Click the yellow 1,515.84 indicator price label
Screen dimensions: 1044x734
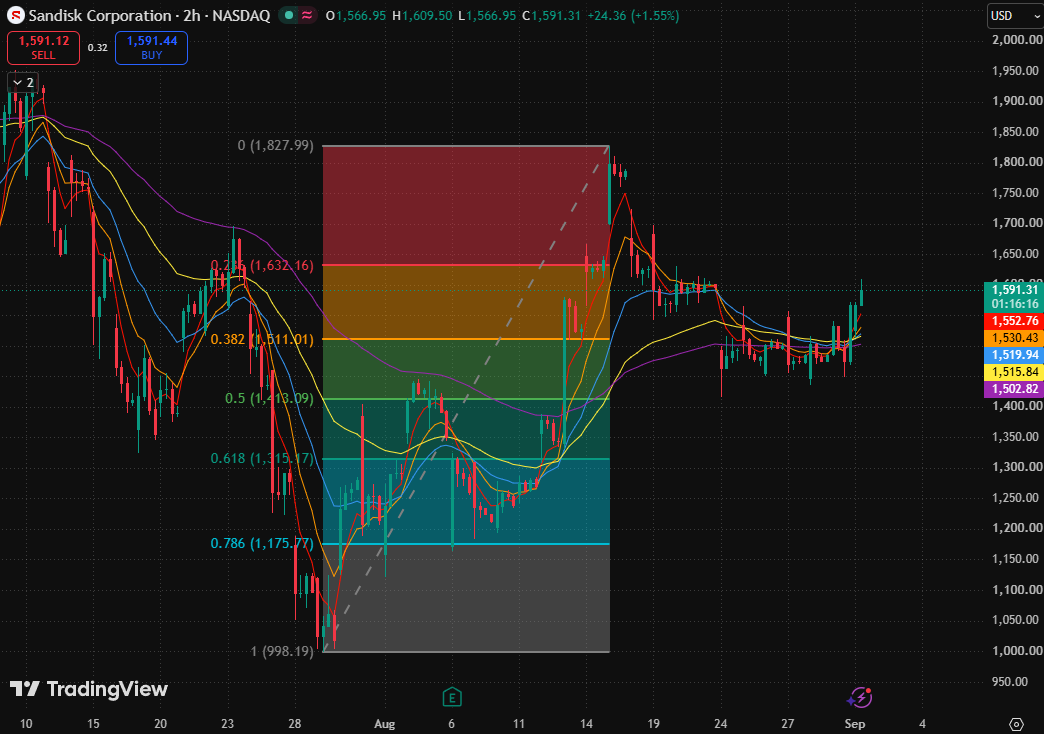tap(1014, 372)
